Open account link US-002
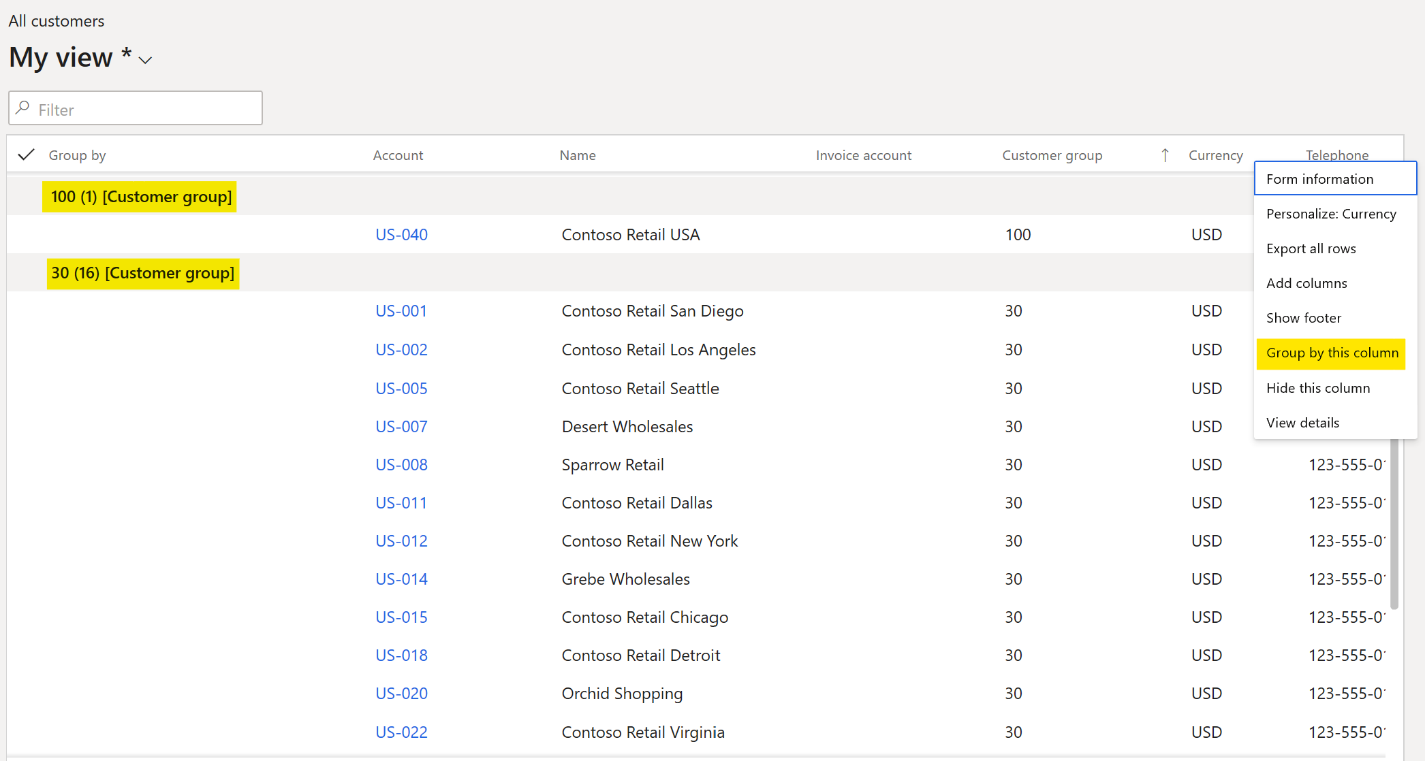Screen dimensions: 1425x761 click(402, 350)
